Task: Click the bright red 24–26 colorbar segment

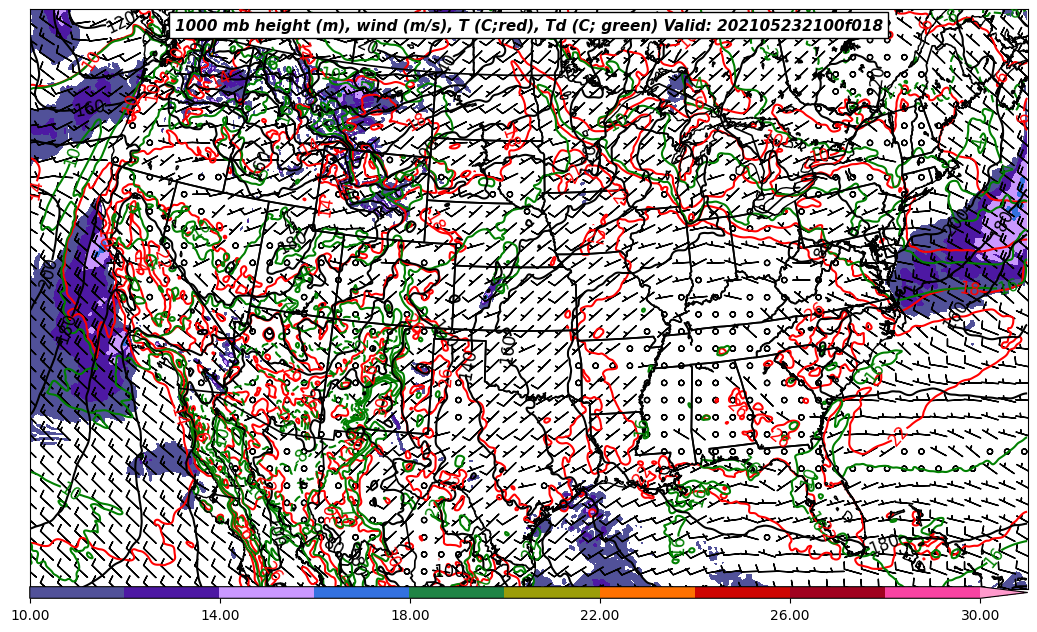Action: (x=742, y=593)
